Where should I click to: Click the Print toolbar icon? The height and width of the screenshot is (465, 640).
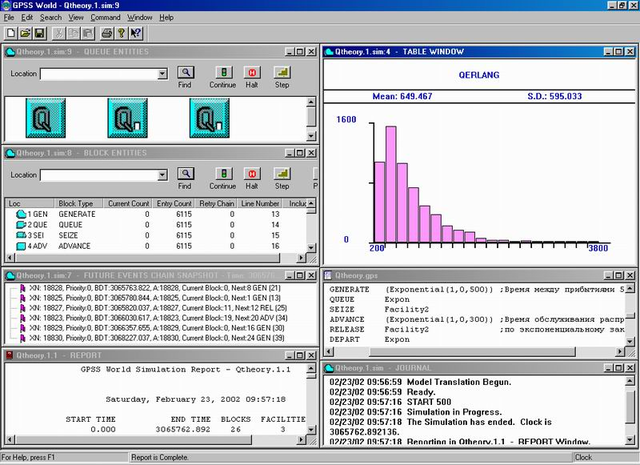(107, 33)
